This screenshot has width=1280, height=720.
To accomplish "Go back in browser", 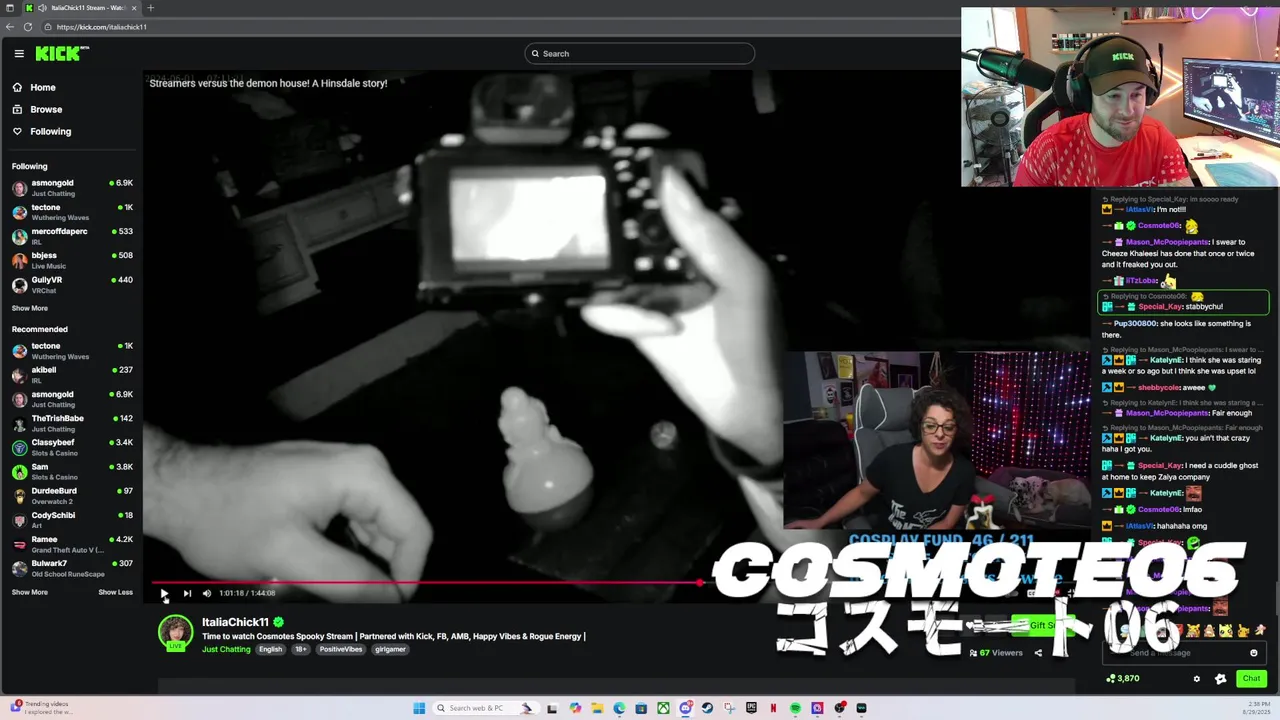I will (x=10, y=27).
